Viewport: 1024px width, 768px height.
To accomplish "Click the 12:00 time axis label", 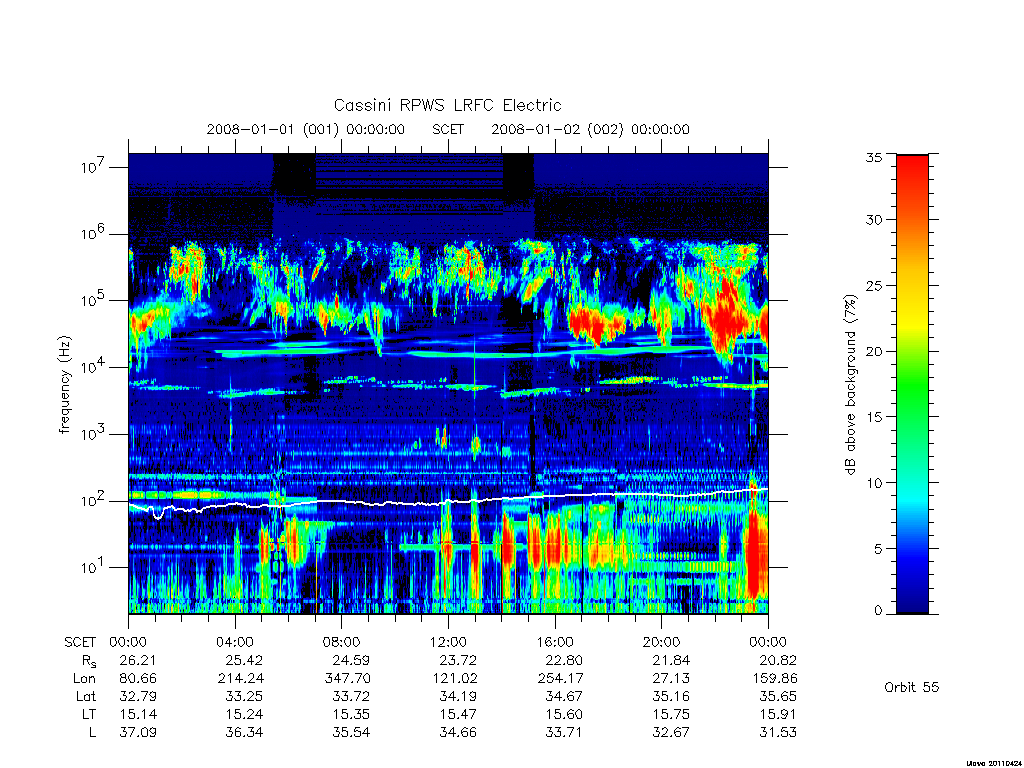I will point(448,642).
